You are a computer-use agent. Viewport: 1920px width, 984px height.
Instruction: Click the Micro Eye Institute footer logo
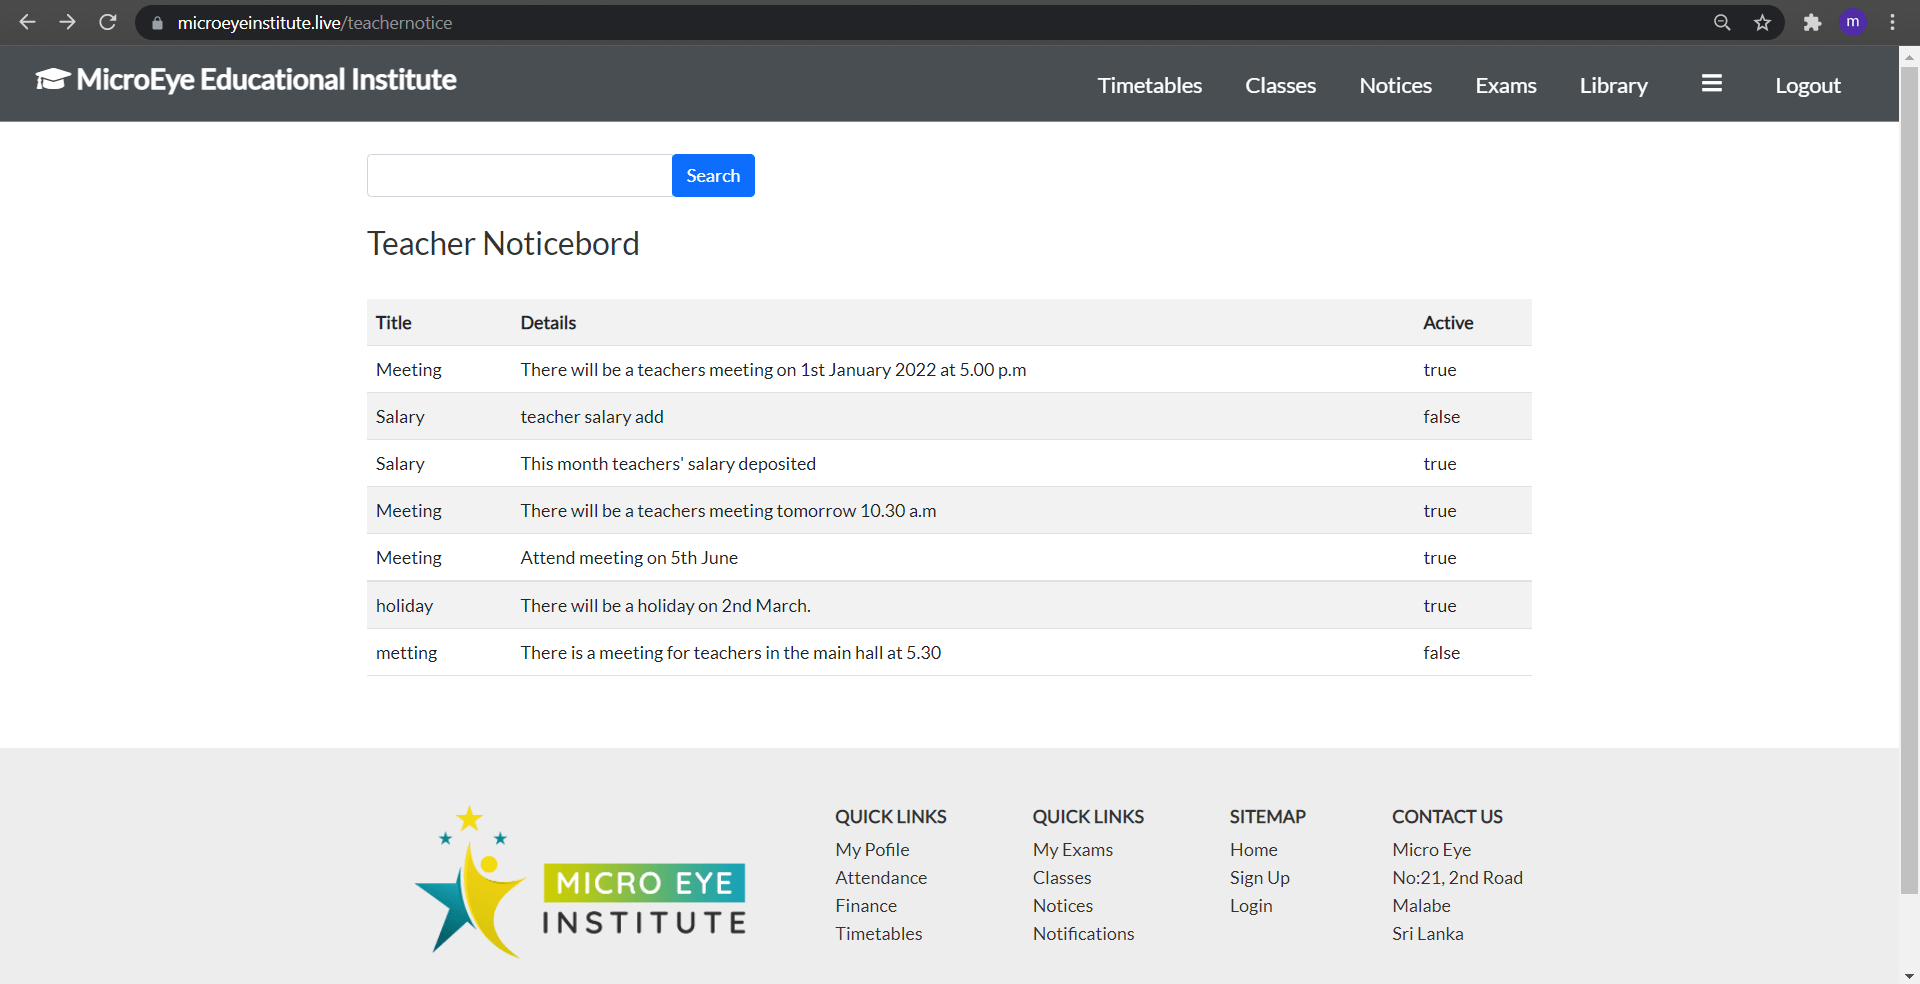[581, 882]
